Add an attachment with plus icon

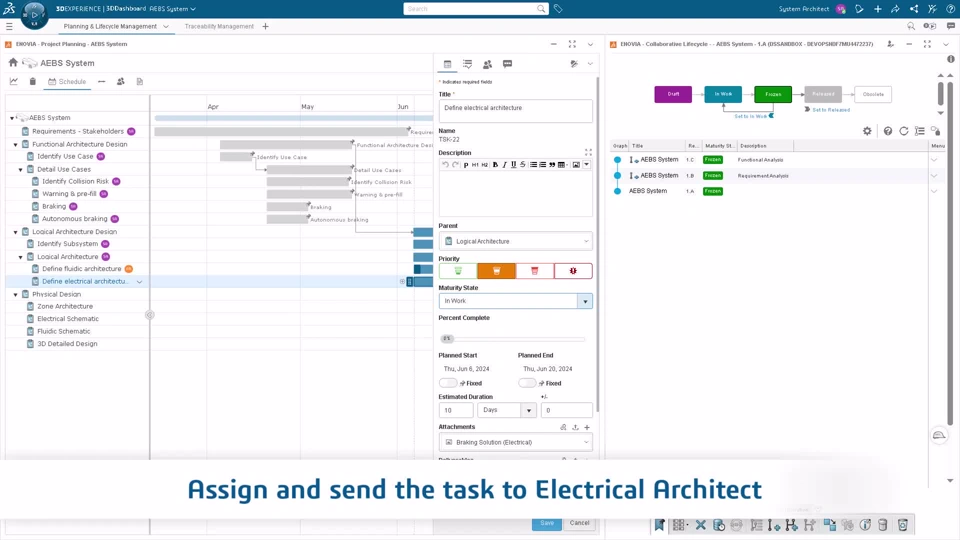pyautogui.click(x=587, y=427)
